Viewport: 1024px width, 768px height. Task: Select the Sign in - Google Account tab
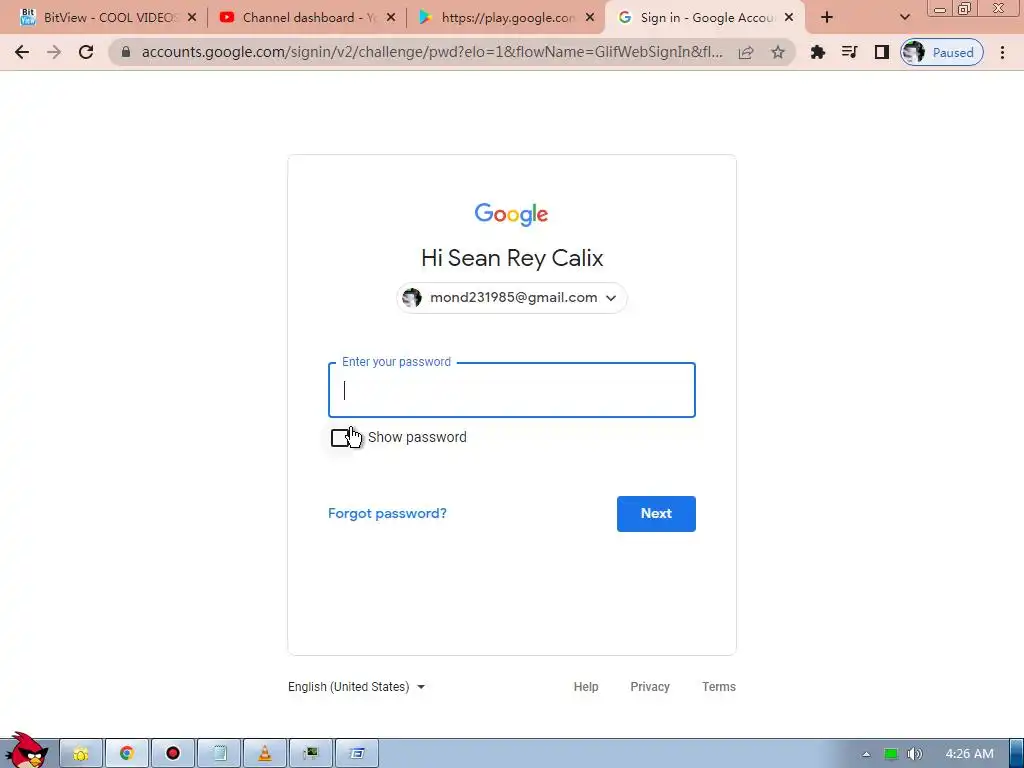[x=705, y=18]
